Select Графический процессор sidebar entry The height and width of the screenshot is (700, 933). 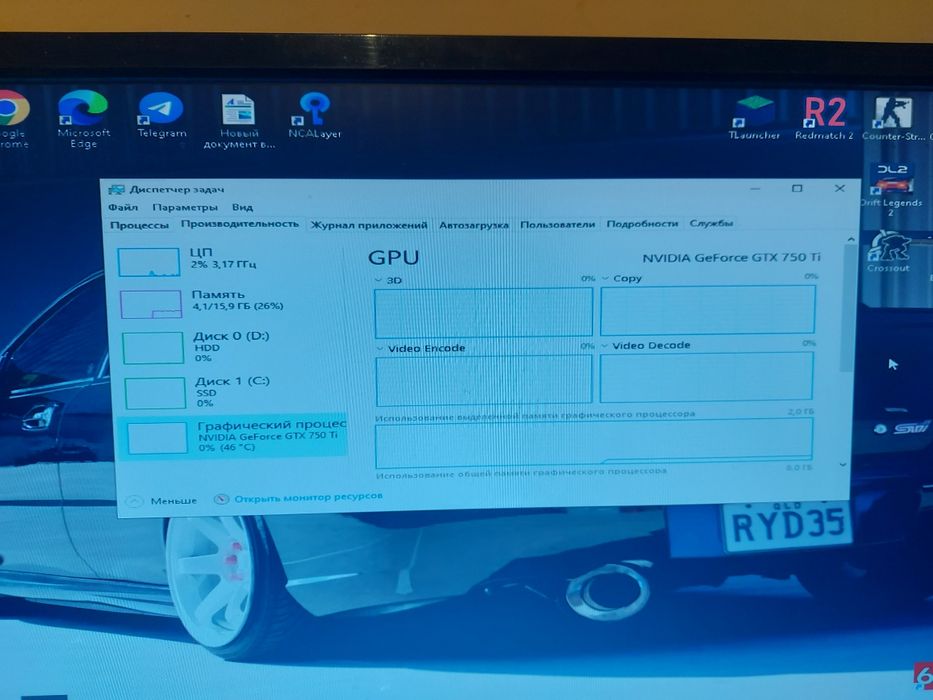click(x=233, y=437)
